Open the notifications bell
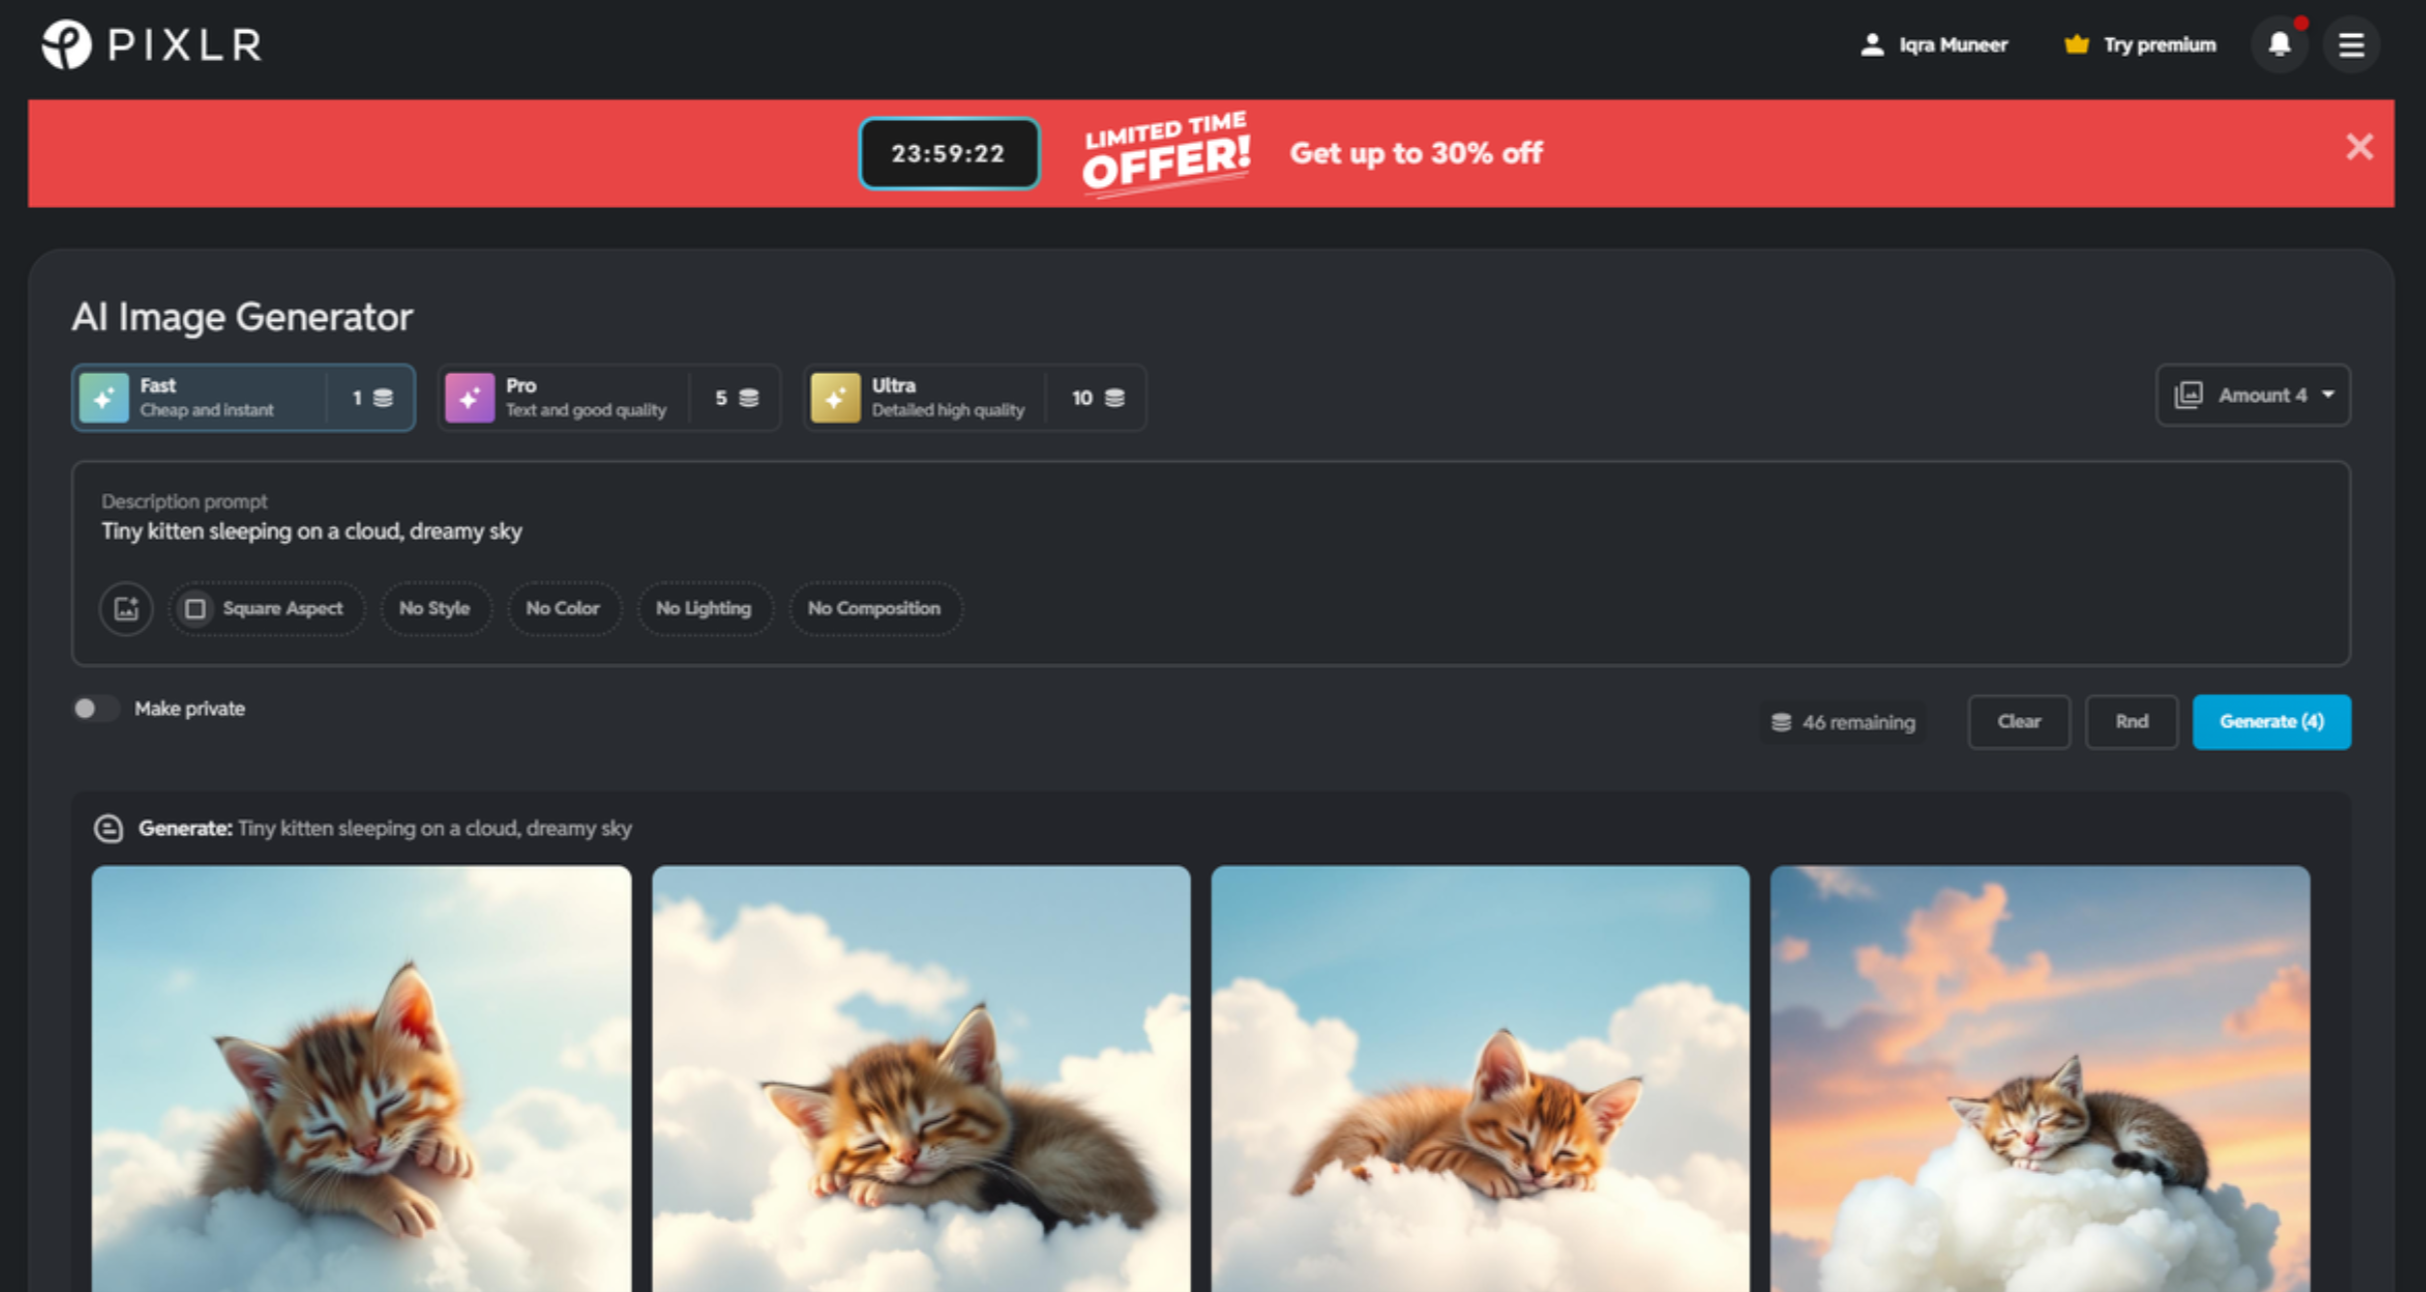 click(2279, 44)
